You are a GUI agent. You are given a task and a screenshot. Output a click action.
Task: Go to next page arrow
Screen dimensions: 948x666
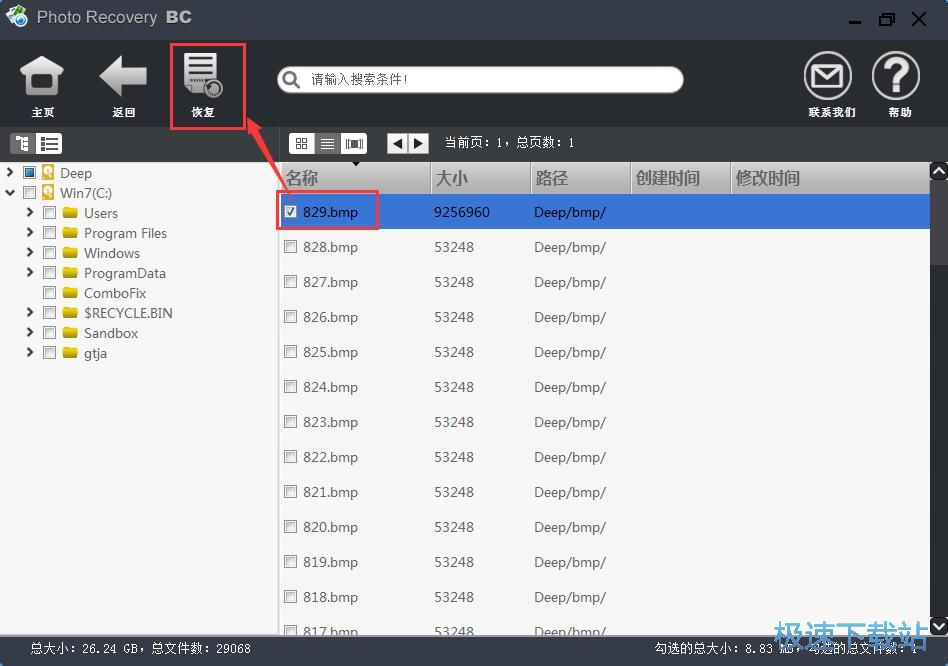pyautogui.click(x=418, y=143)
